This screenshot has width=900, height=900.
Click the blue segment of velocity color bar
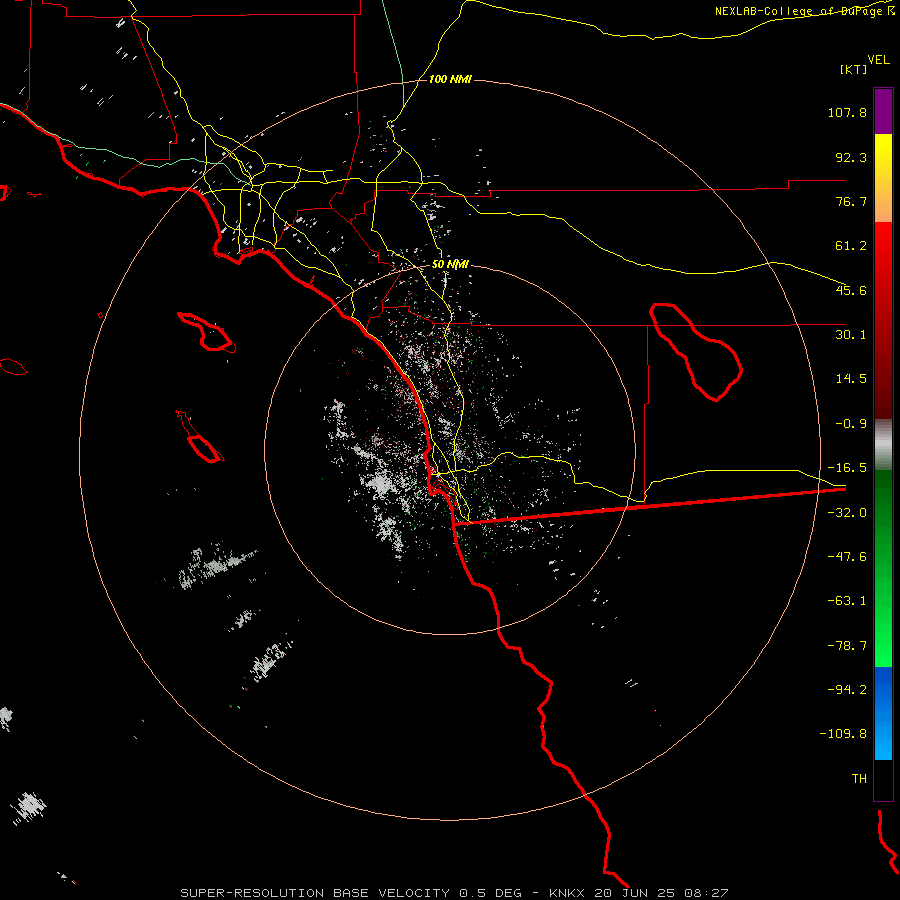pyautogui.click(x=883, y=713)
